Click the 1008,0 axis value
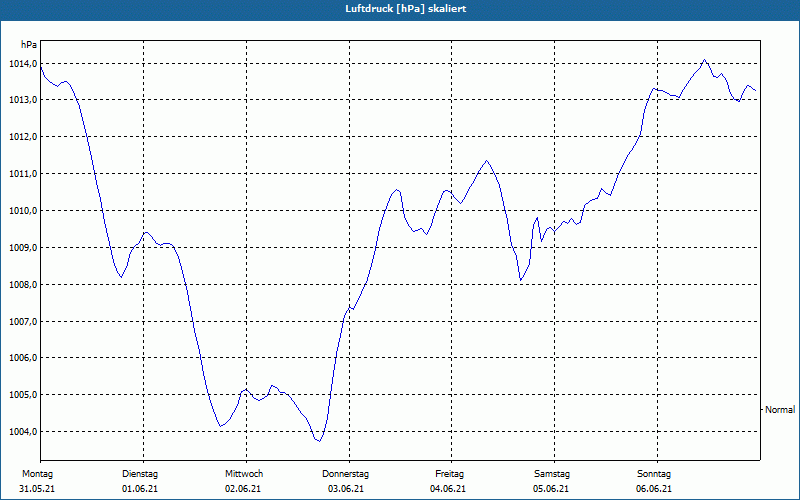The width and height of the screenshot is (800, 500). point(23,285)
